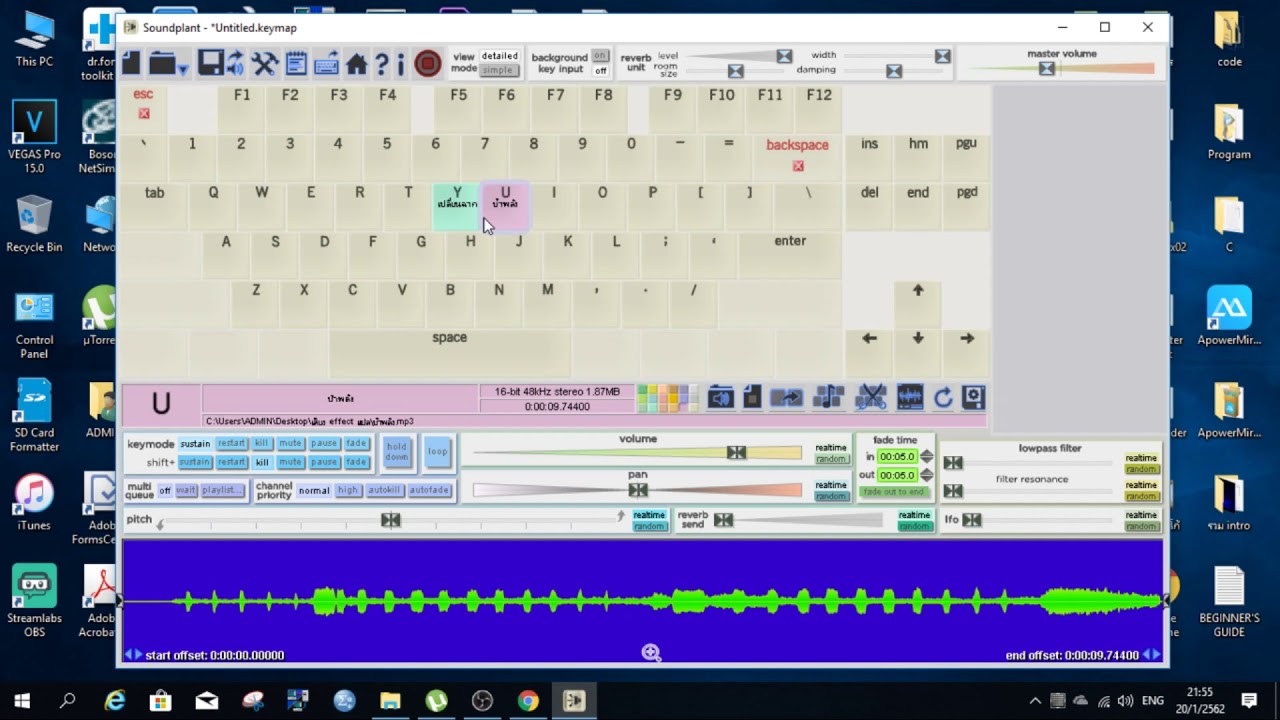This screenshot has width=1280, height=720.
Task: Set keymode to kill
Action: tap(262, 443)
